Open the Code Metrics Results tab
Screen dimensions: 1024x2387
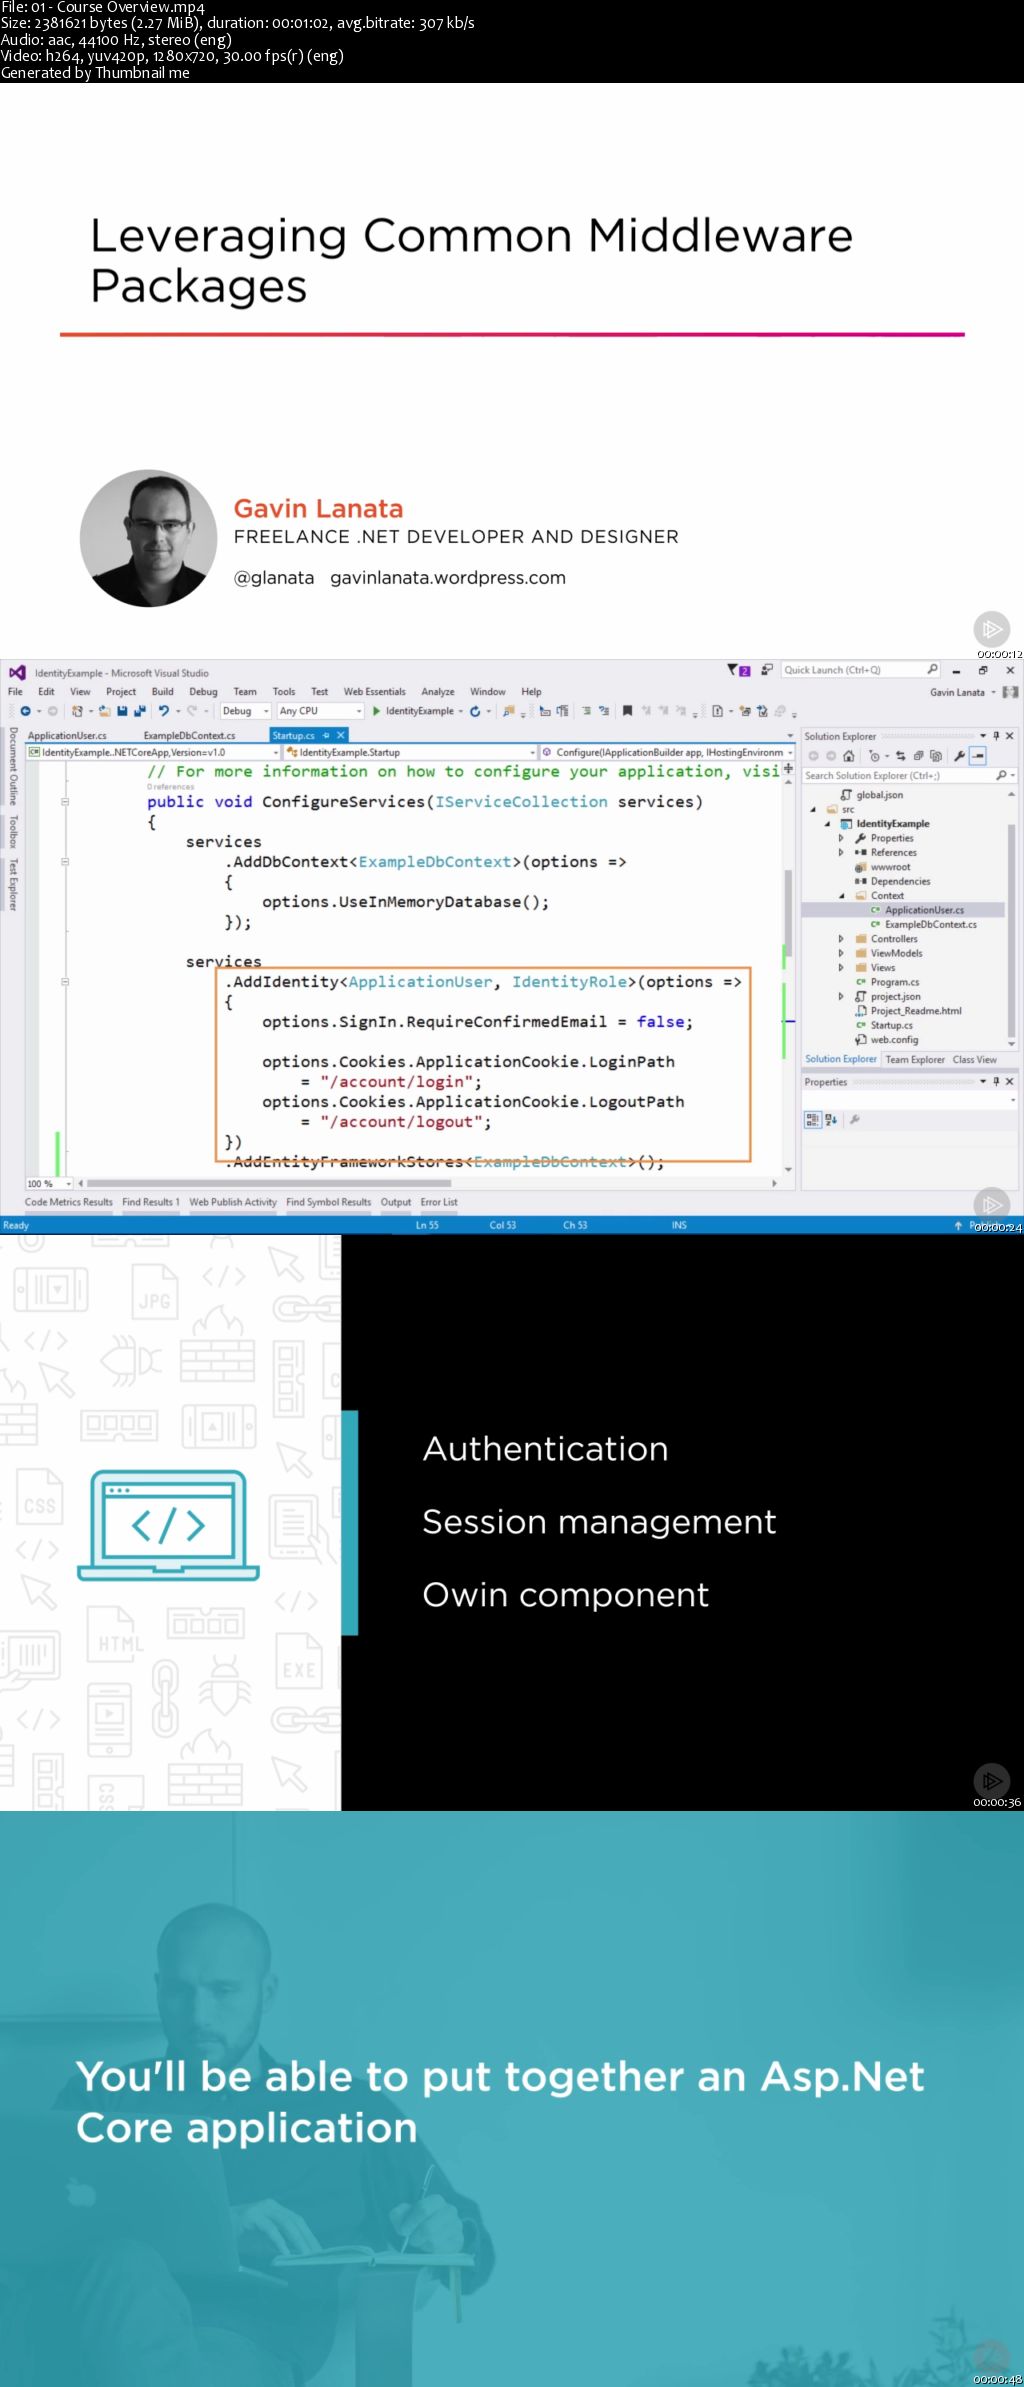(69, 1202)
